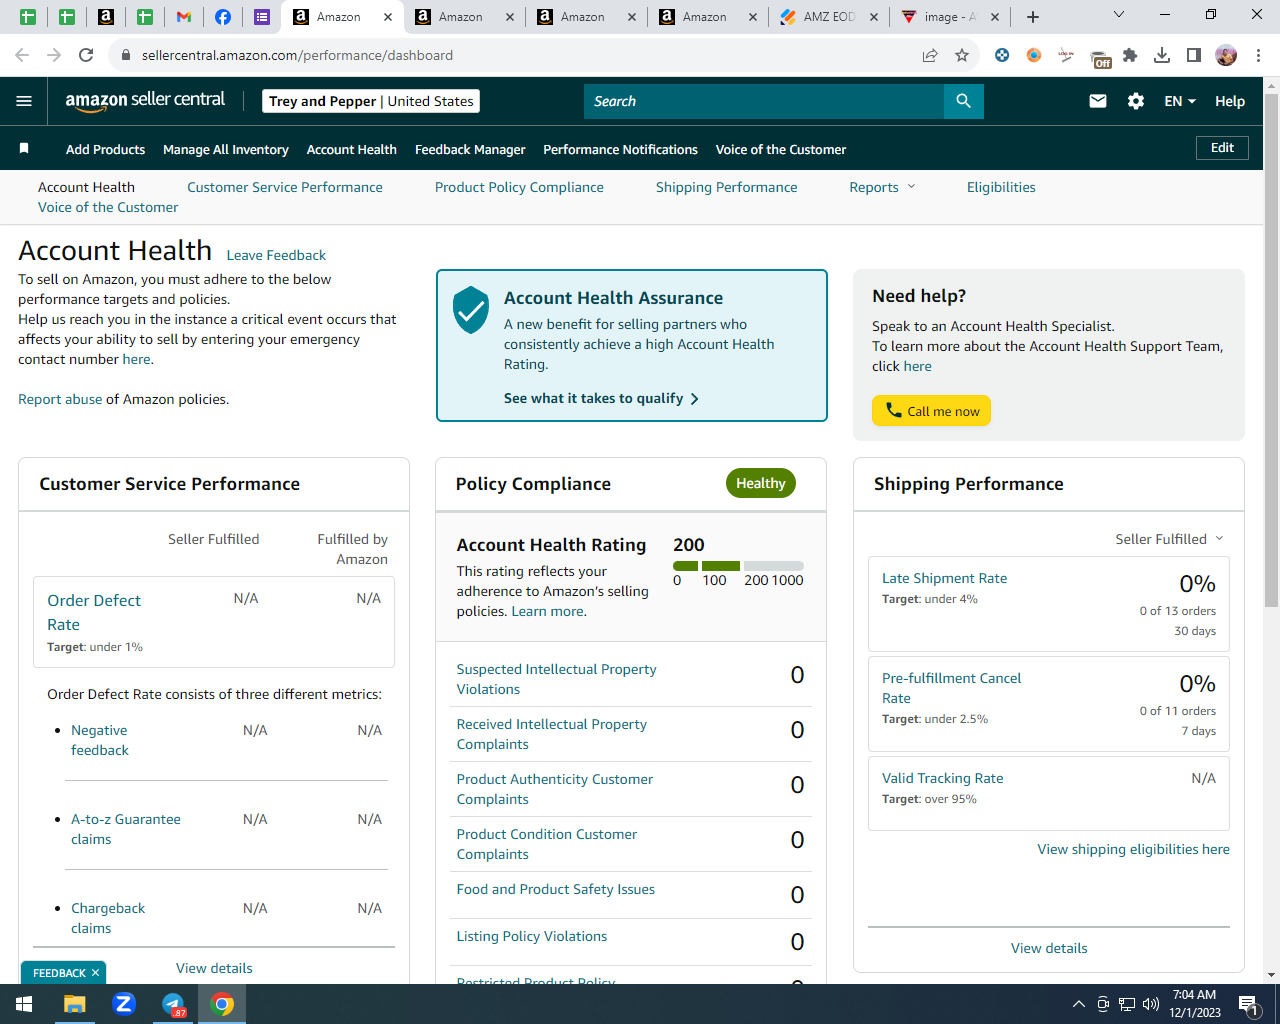Open the Negative feedback link
This screenshot has height=1024, width=1280.
click(x=100, y=740)
